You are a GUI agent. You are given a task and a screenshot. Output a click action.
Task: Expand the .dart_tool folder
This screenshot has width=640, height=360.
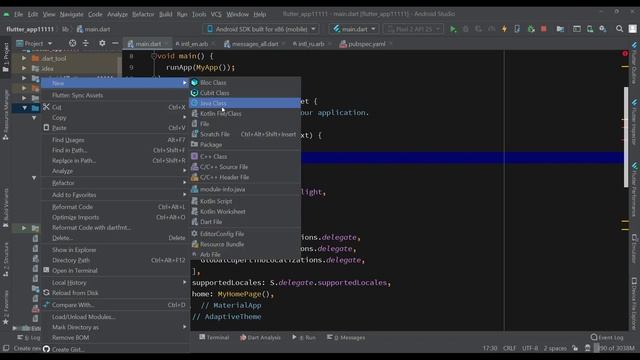(24, 58)
